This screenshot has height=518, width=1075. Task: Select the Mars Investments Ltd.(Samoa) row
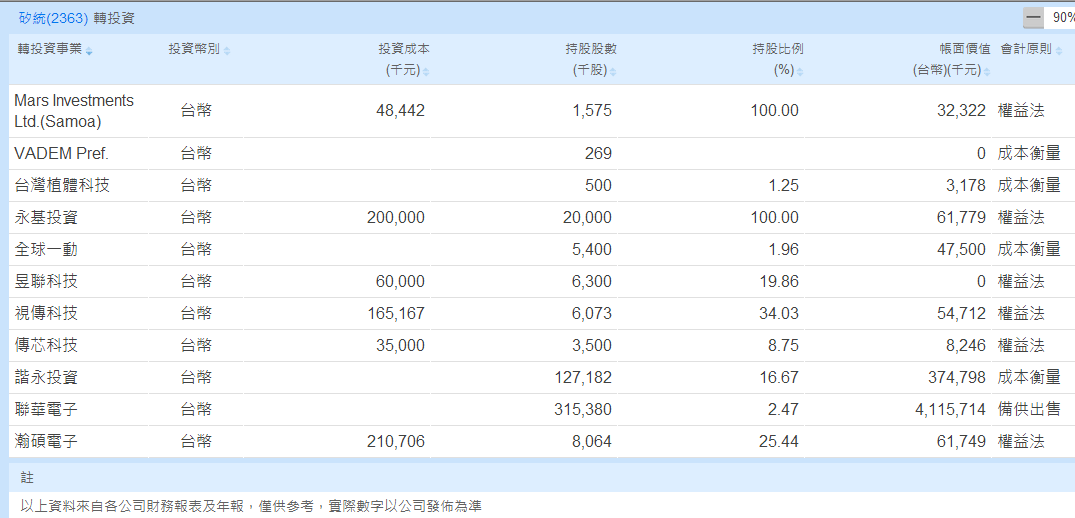[x=73, y=111]
